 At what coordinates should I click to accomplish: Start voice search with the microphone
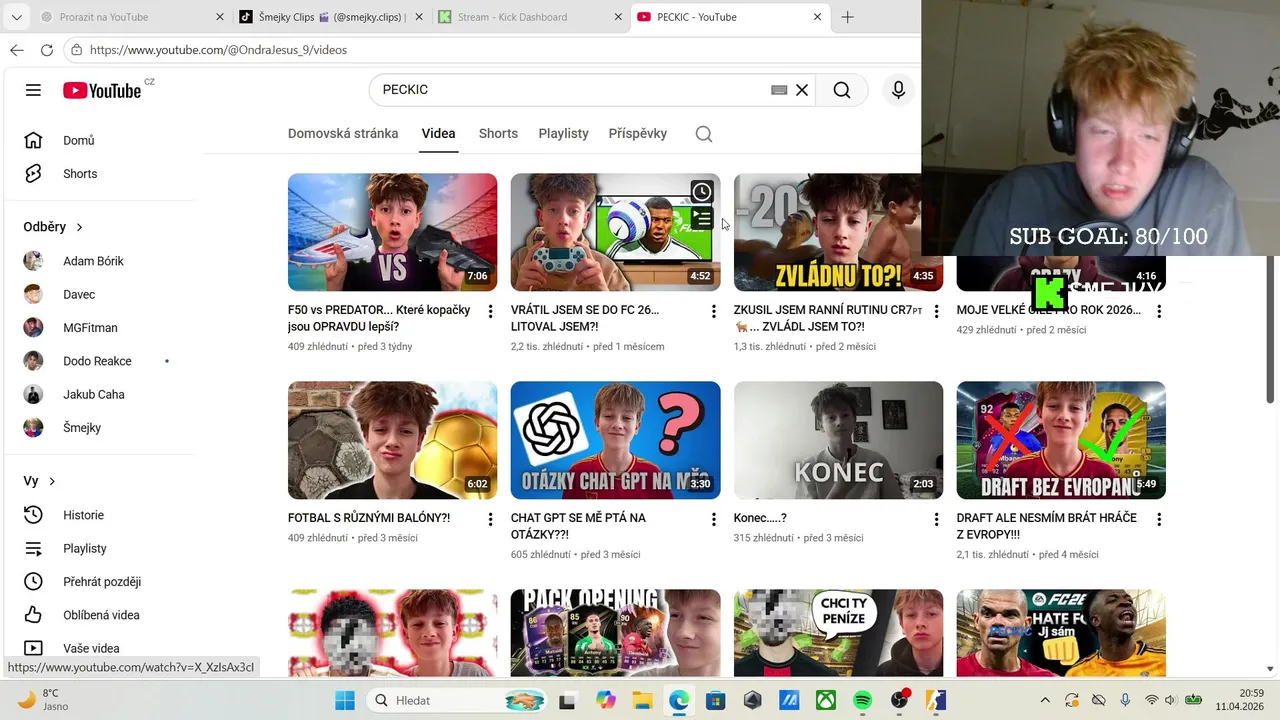point(898,90)
